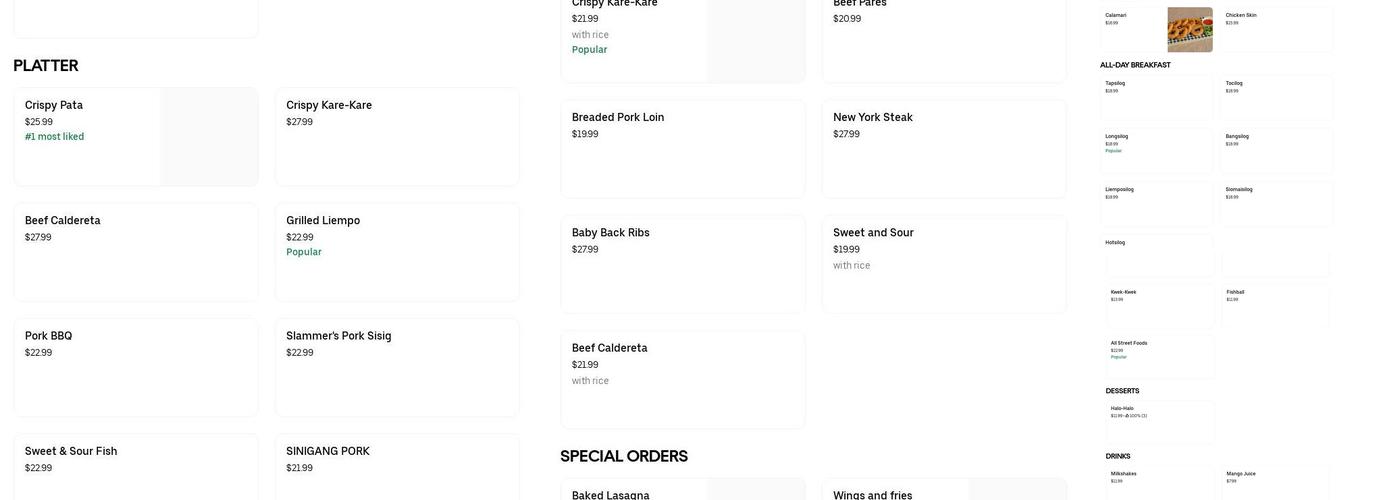Open Slammer's Pork Sisig item
The height and width of the screenshot is (500, 1400).
(397, 367)
